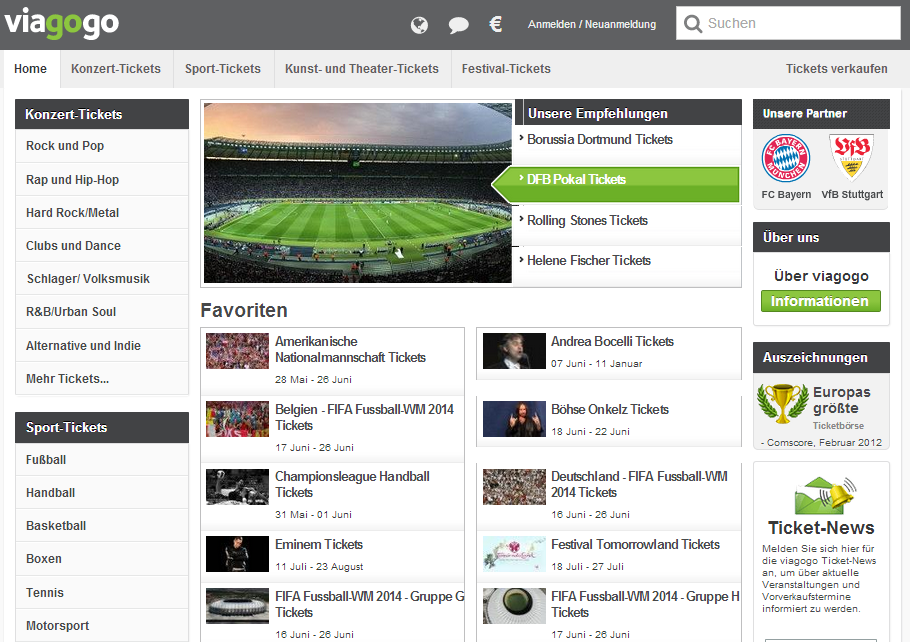This screenshot has width=910, height=642.
Task: Click the Championsleague Handball thumbnail
Action: click(x=237, y=486)
